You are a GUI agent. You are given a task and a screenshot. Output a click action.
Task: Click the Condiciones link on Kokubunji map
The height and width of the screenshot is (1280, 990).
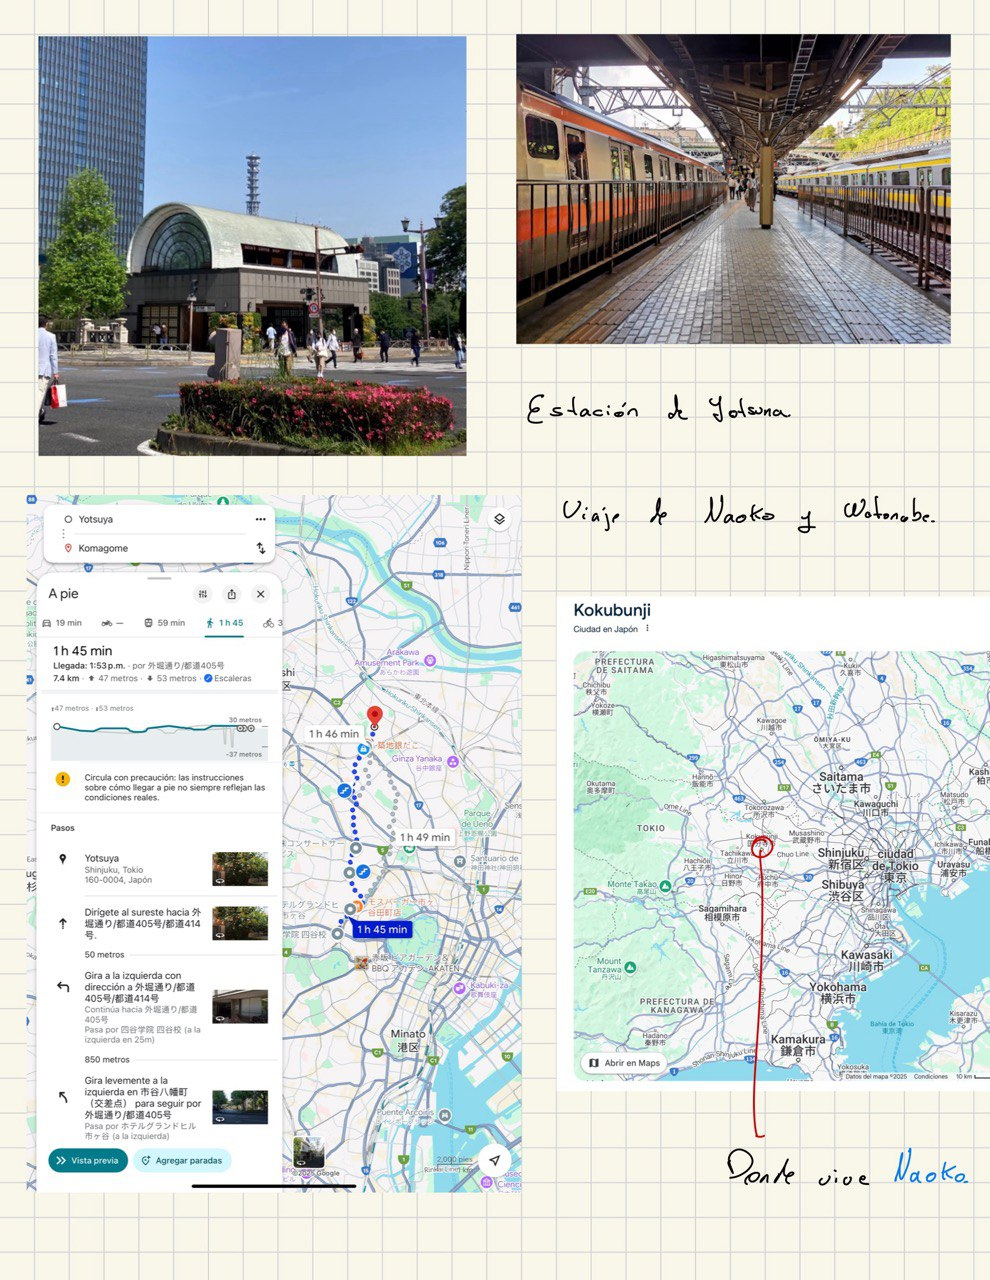[x=931, y=1077]
